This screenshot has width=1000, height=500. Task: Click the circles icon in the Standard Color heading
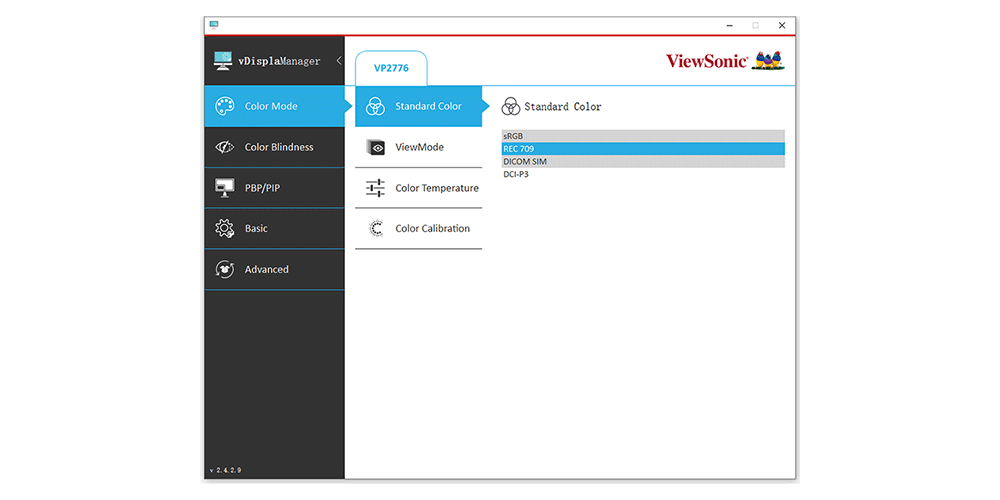pos(511,107)
